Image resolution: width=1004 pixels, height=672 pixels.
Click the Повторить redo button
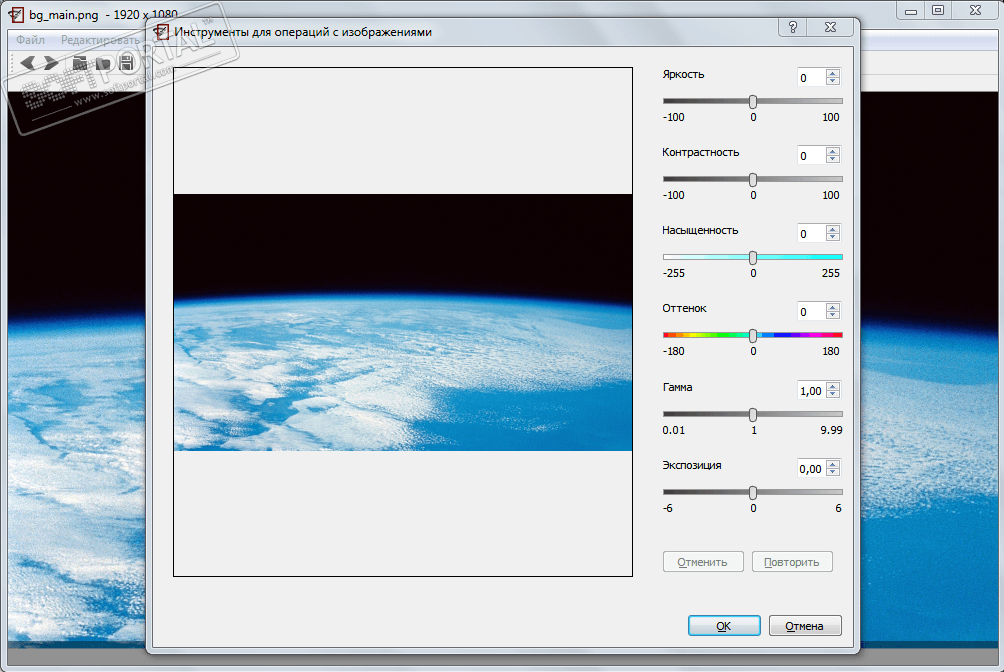pos(792,562)
